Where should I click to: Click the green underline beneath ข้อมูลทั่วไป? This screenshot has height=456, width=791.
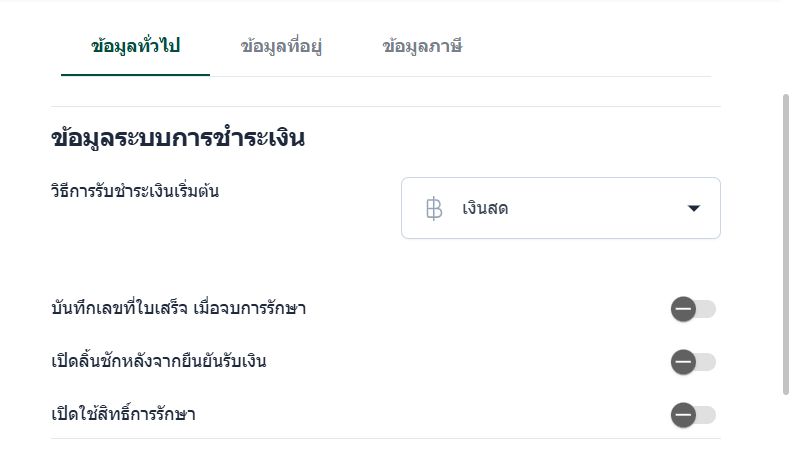[135, 75]
